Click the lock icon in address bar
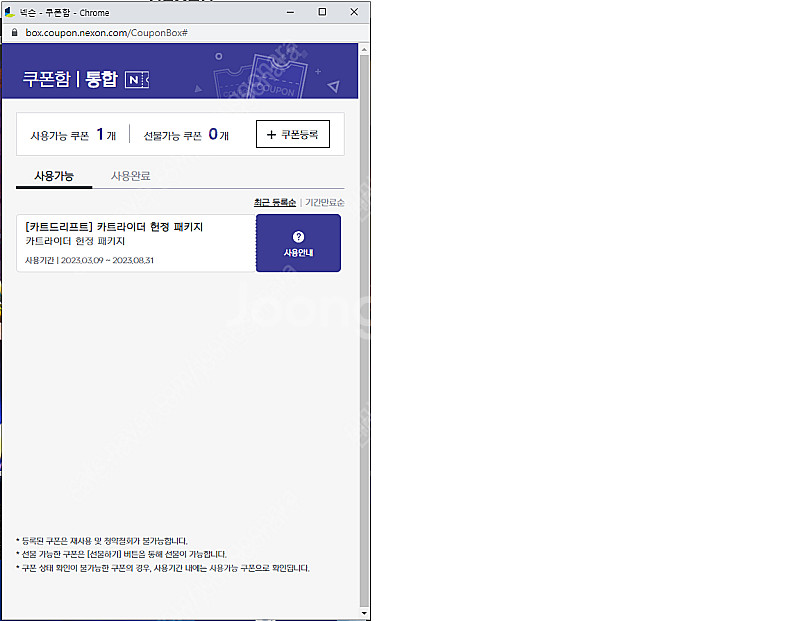The height and width of the screenshot is (621, 800). (x=14, y=32)
